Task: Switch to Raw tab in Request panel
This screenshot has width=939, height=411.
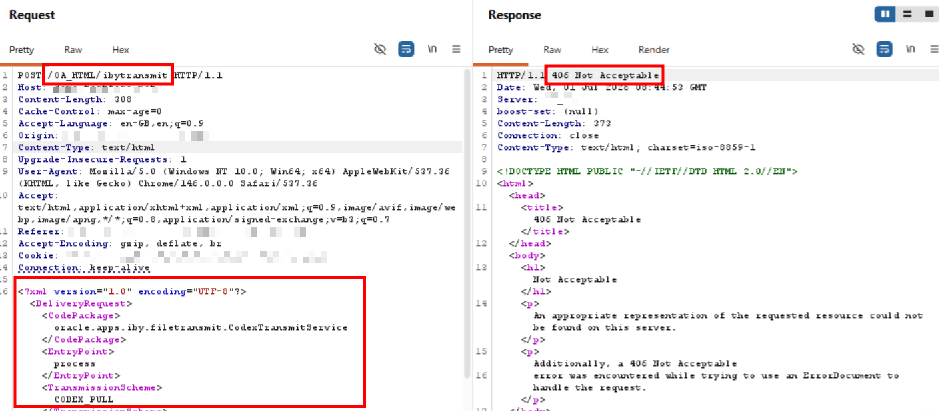Action: 73,50
